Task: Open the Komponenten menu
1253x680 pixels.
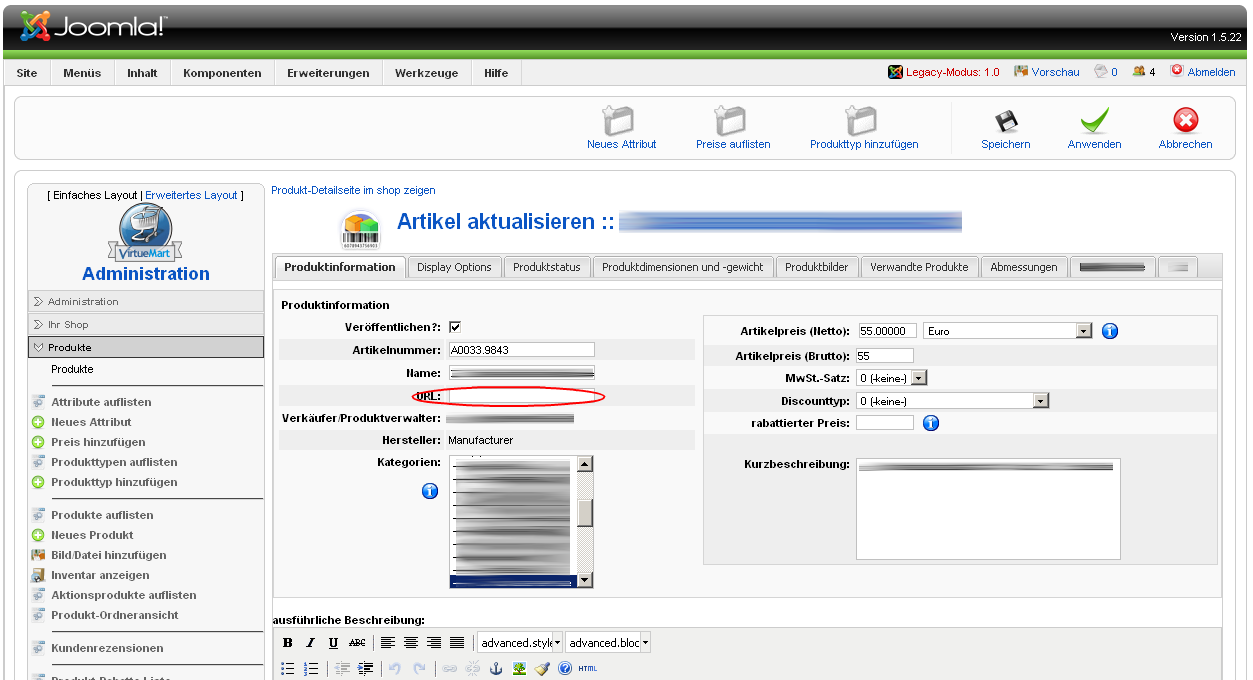Action: coord(222,73)
